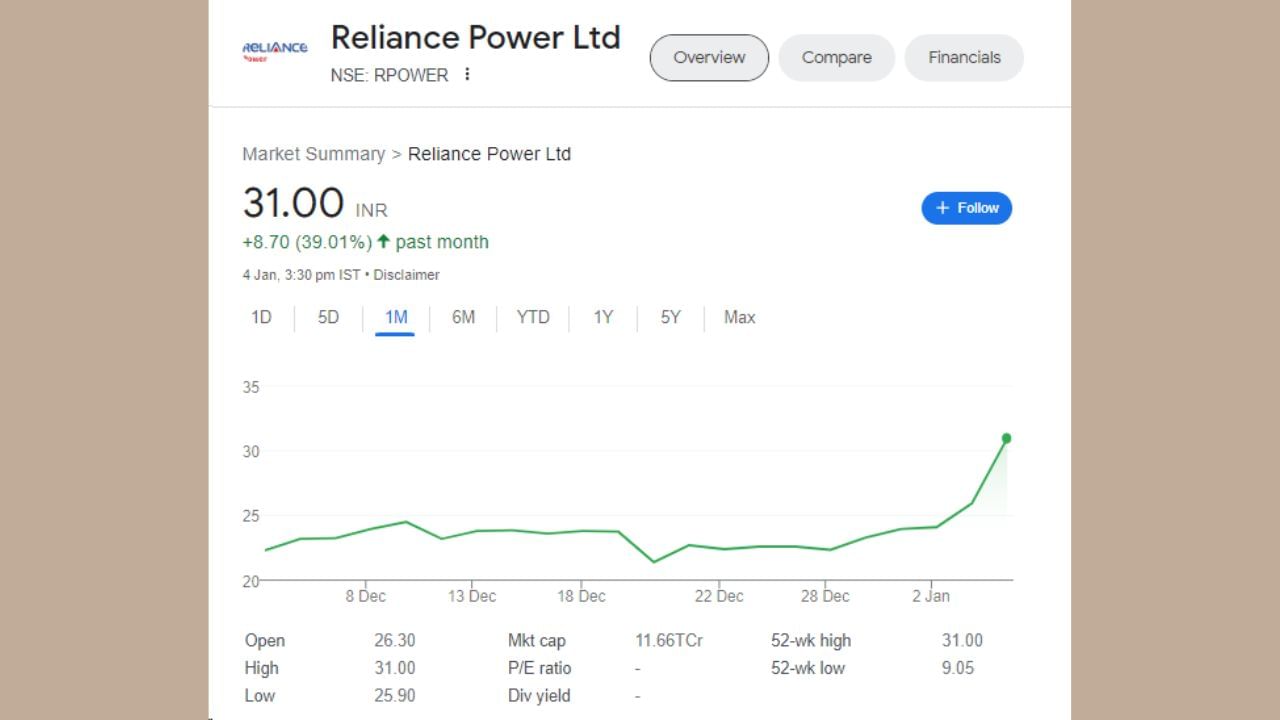The width and height of the screenshot is (1280, 720).
Task: Open the three-dot more options menu
Action: 466,75
